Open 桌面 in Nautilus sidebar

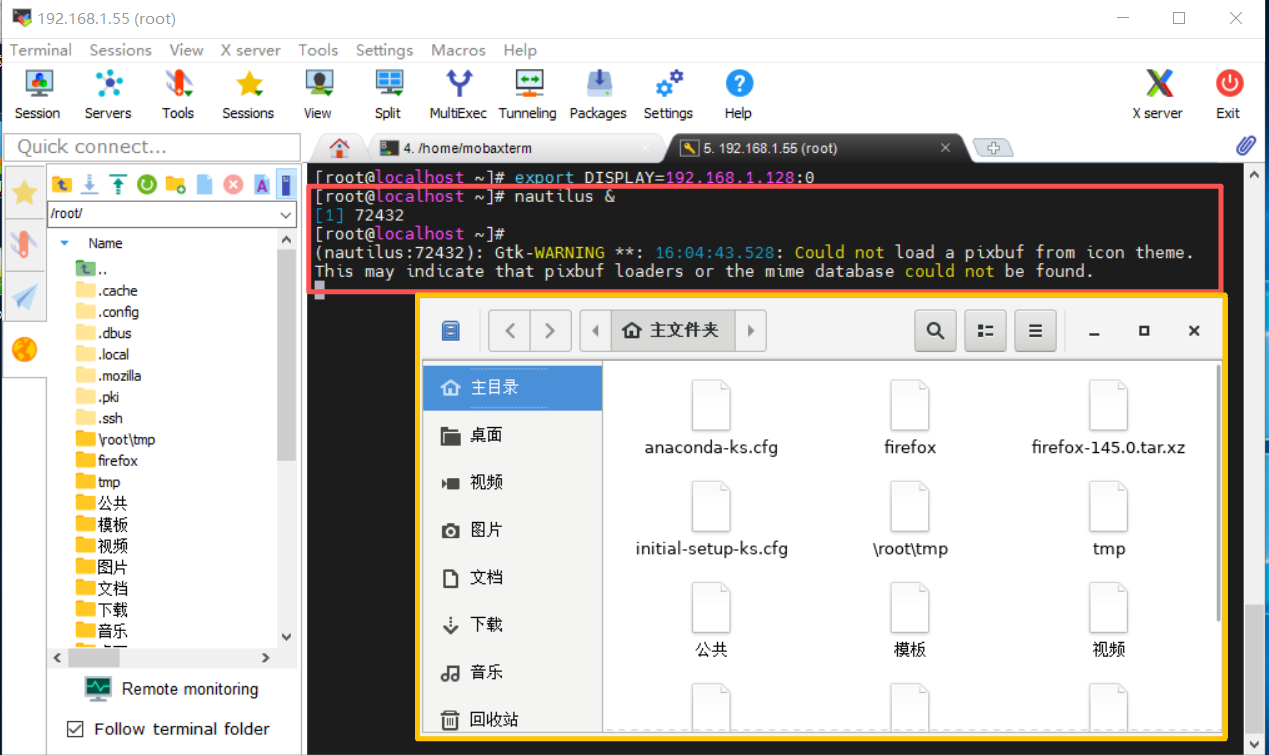point(512,435)
